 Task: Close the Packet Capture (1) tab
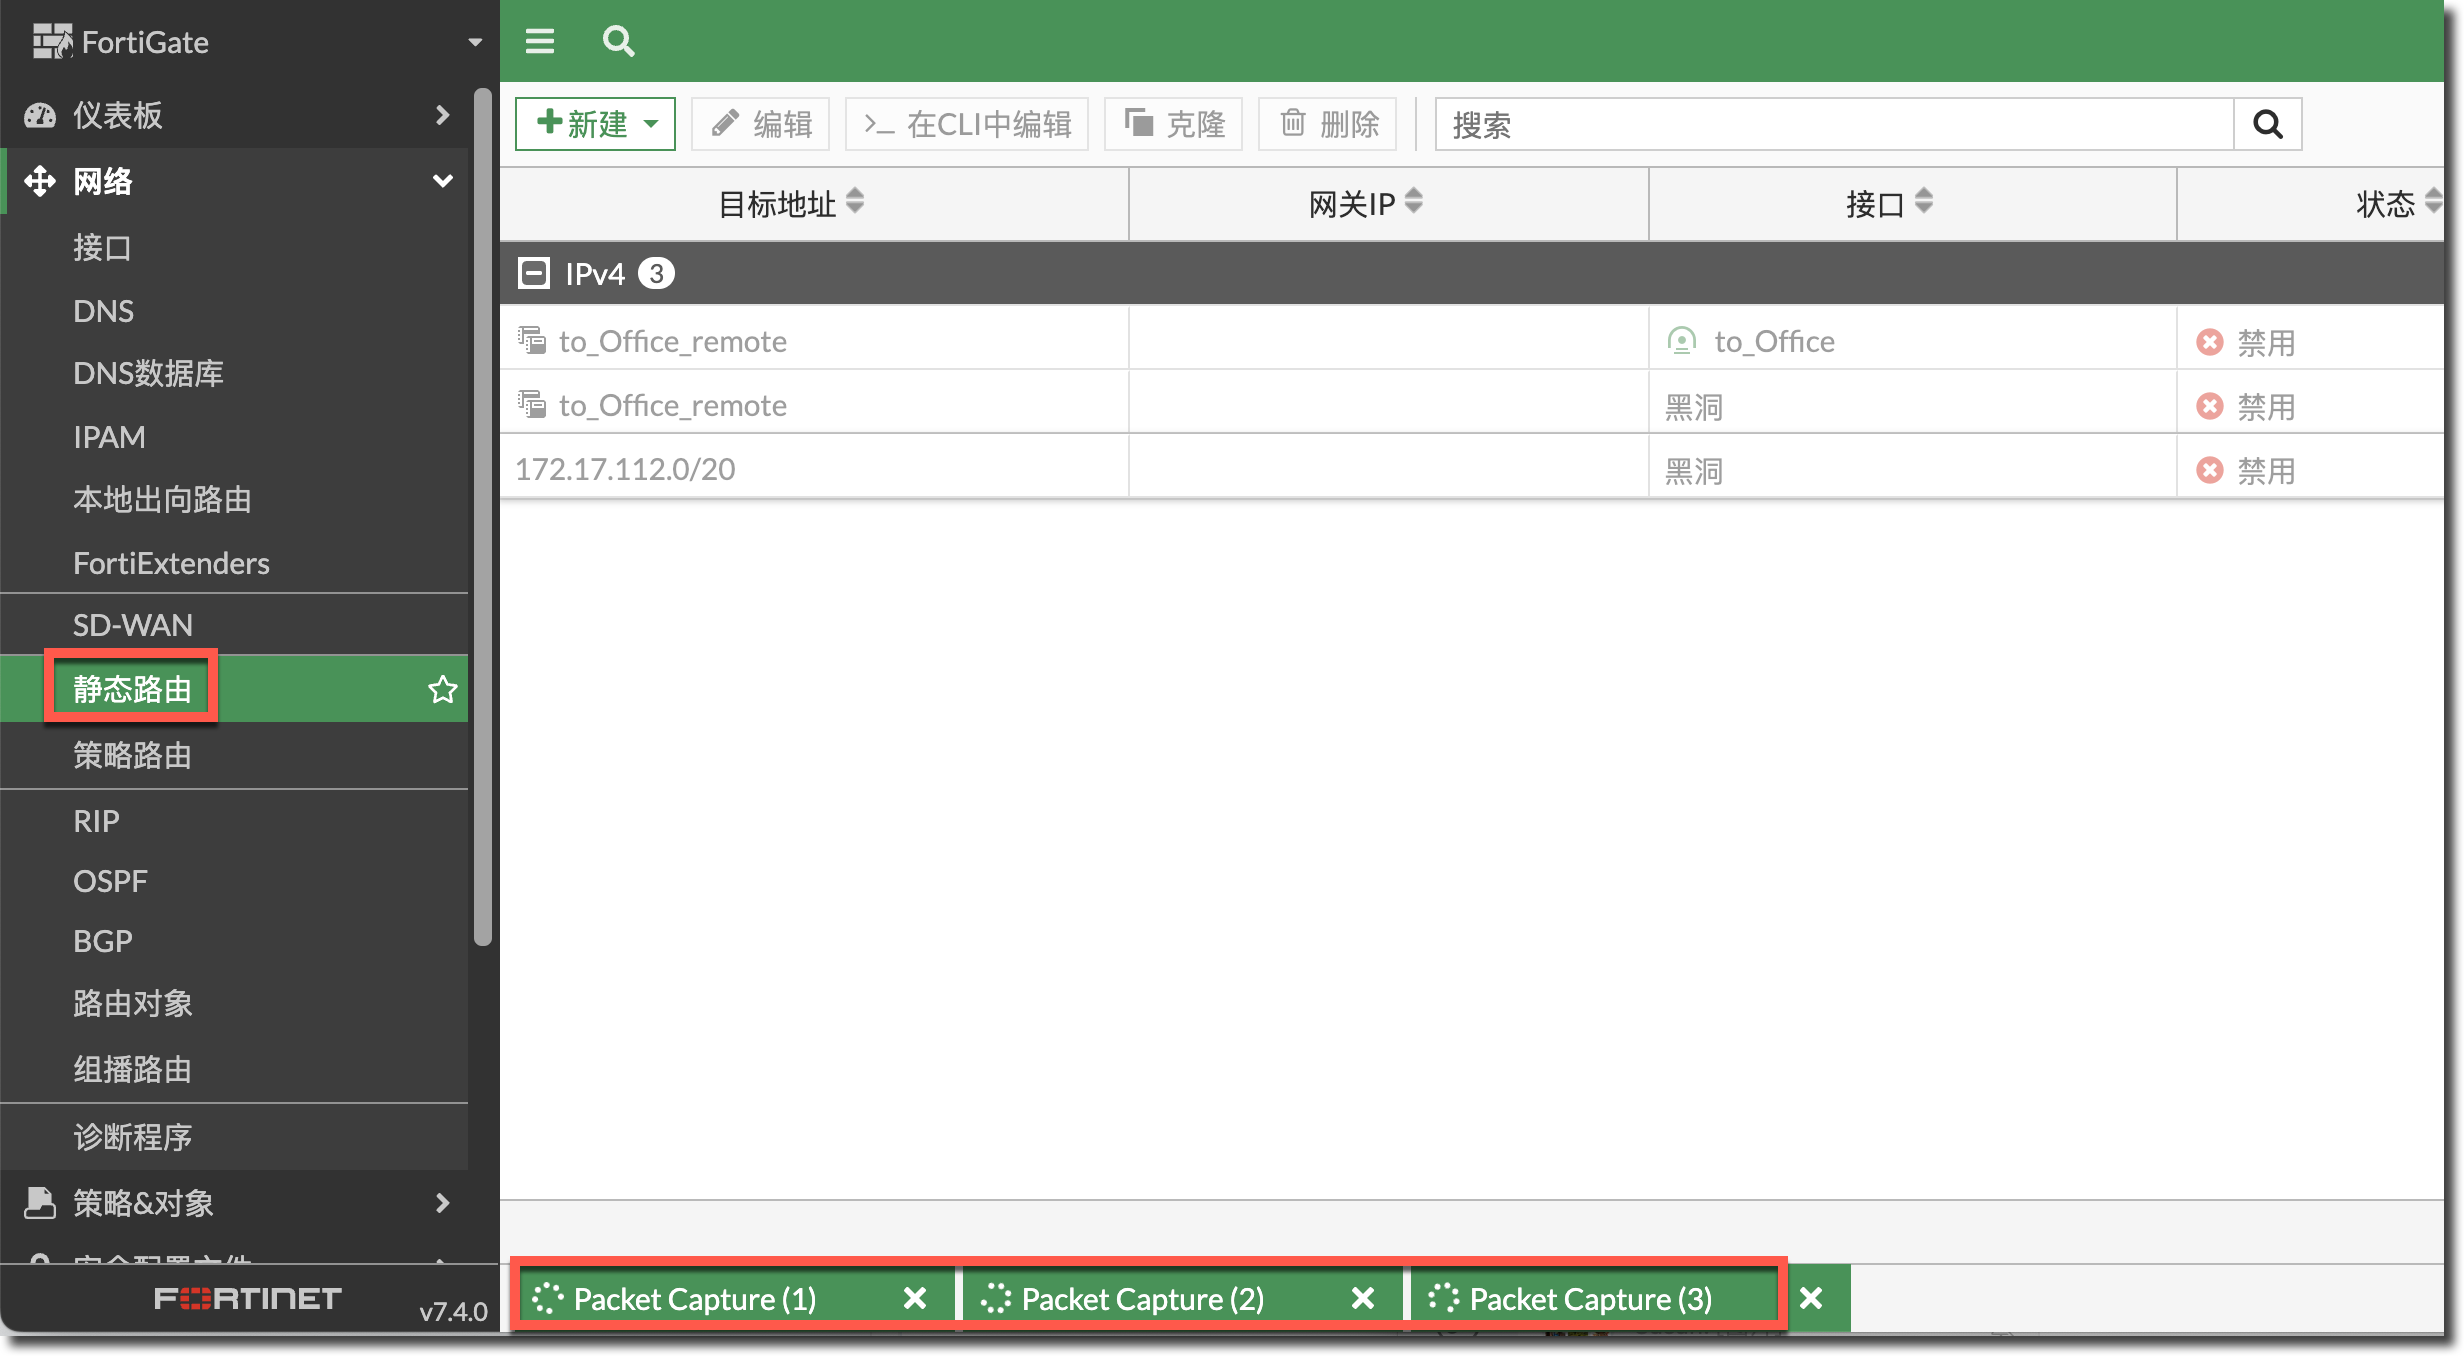tap(914, 1298)
